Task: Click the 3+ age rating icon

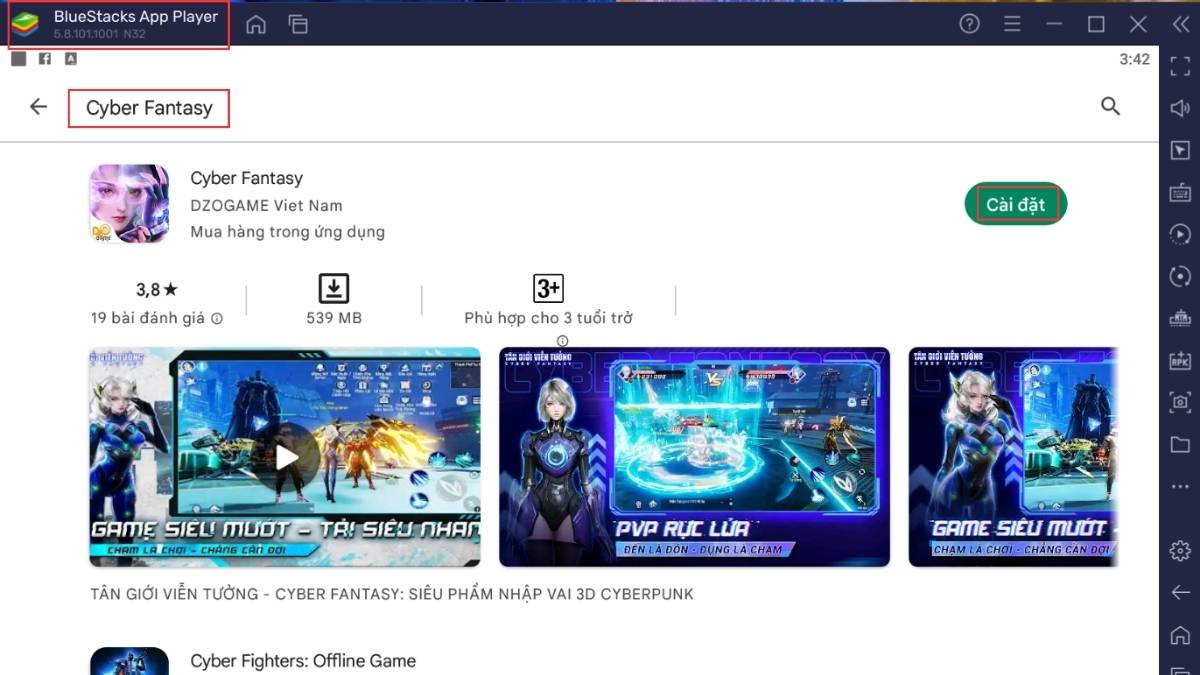Action: pos(548,289)
